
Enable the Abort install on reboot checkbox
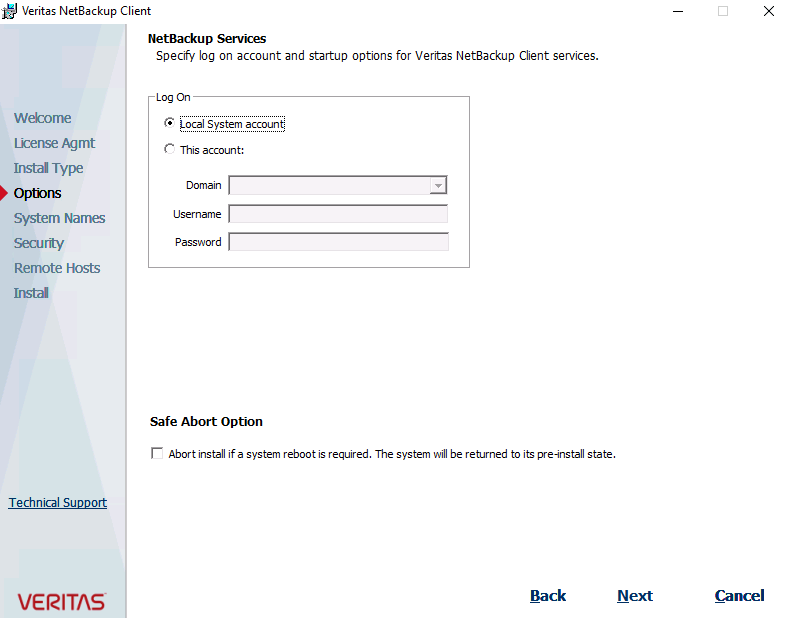click(x=157, y=454)
